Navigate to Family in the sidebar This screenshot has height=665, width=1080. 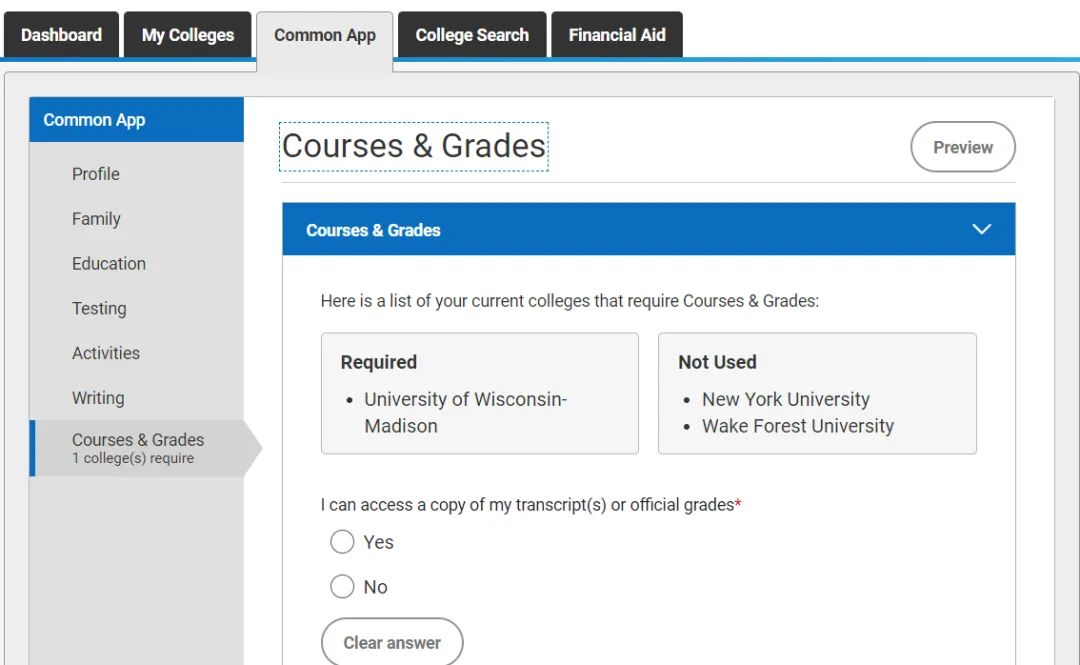coord(96,219)
